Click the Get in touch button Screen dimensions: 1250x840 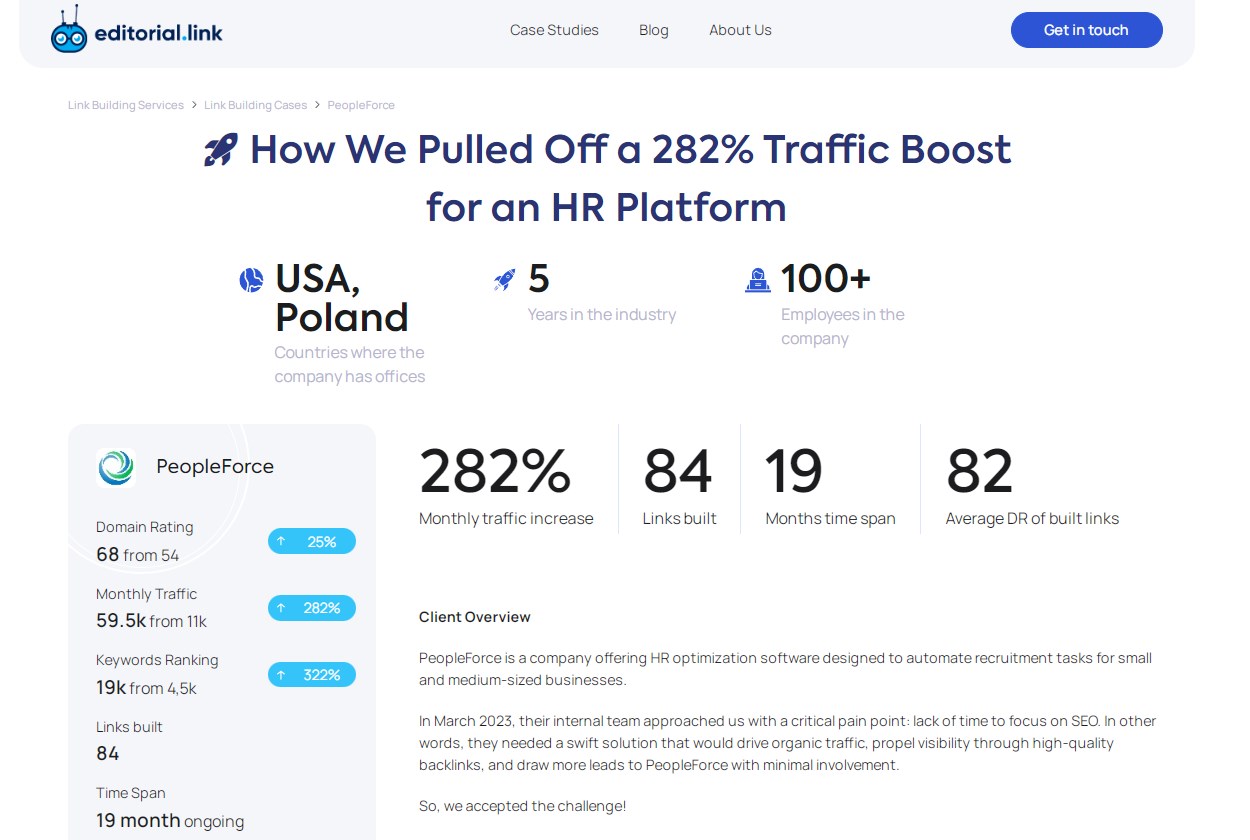tap(1086, 30)
